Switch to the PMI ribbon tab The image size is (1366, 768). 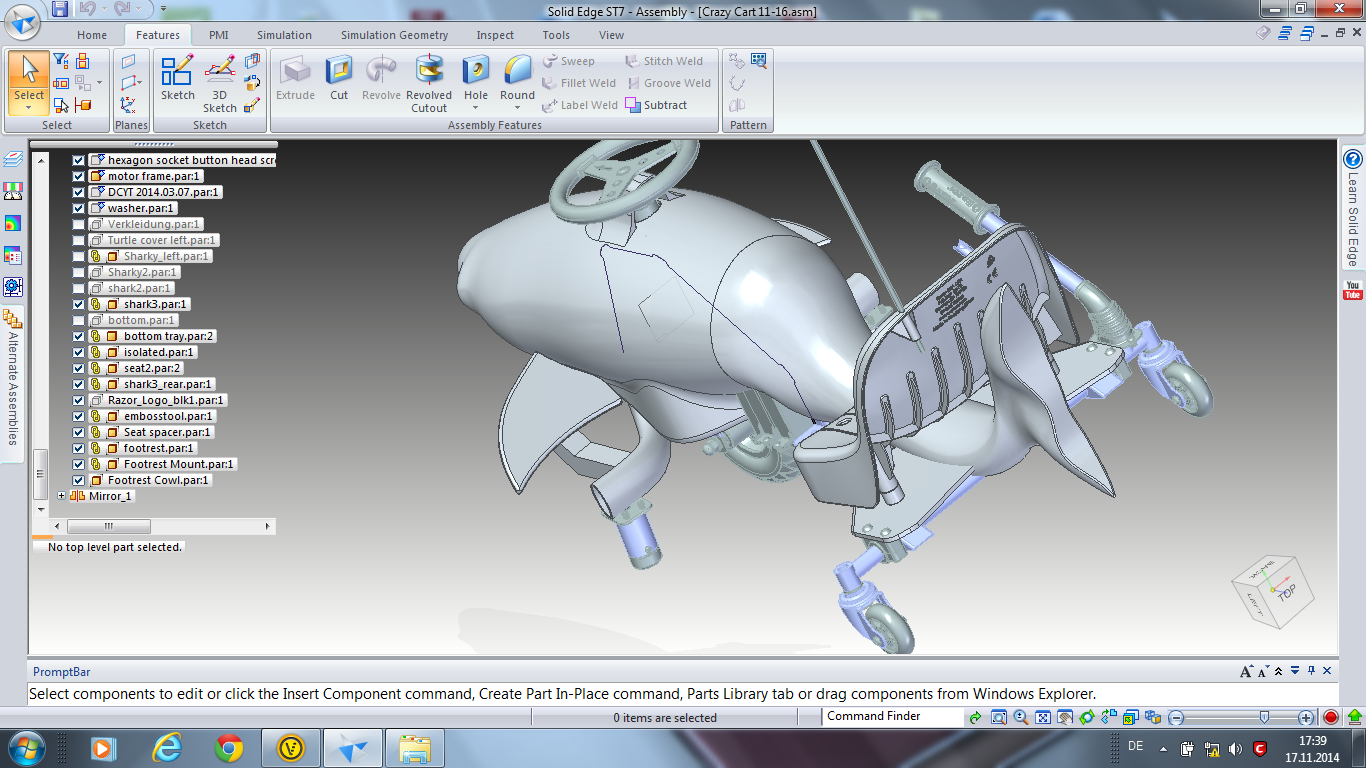(218, 35)
